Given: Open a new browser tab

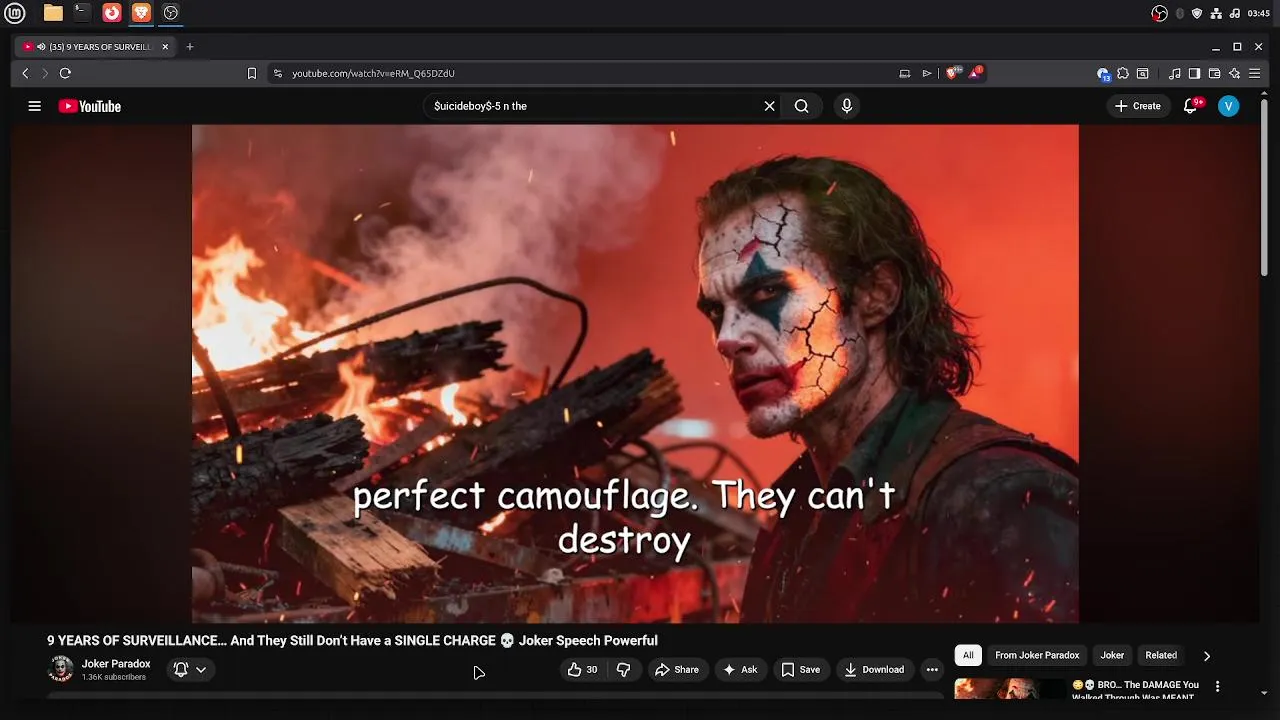Looking at the screenshot, I should (x=189, y=46).
